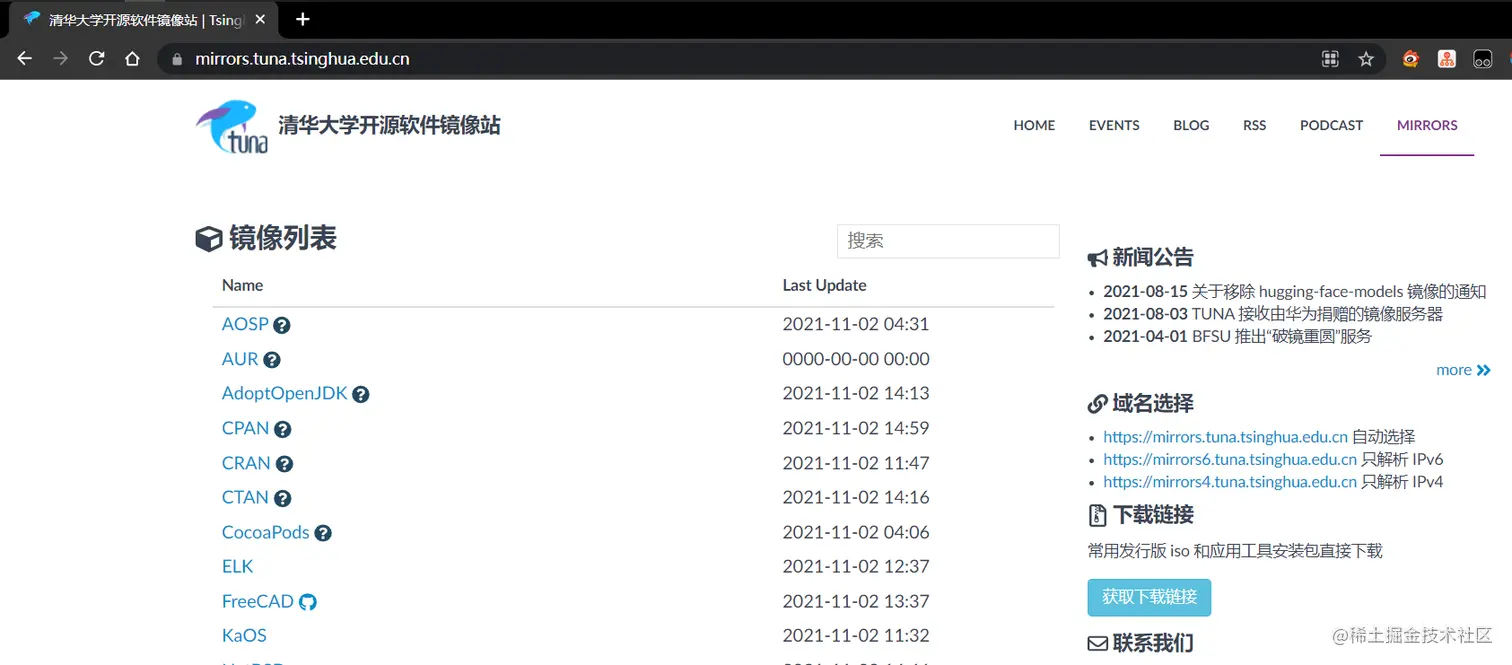Click the Last Update column header
The height and width of the screenshot is (665, 1512).
pos(824,285)
